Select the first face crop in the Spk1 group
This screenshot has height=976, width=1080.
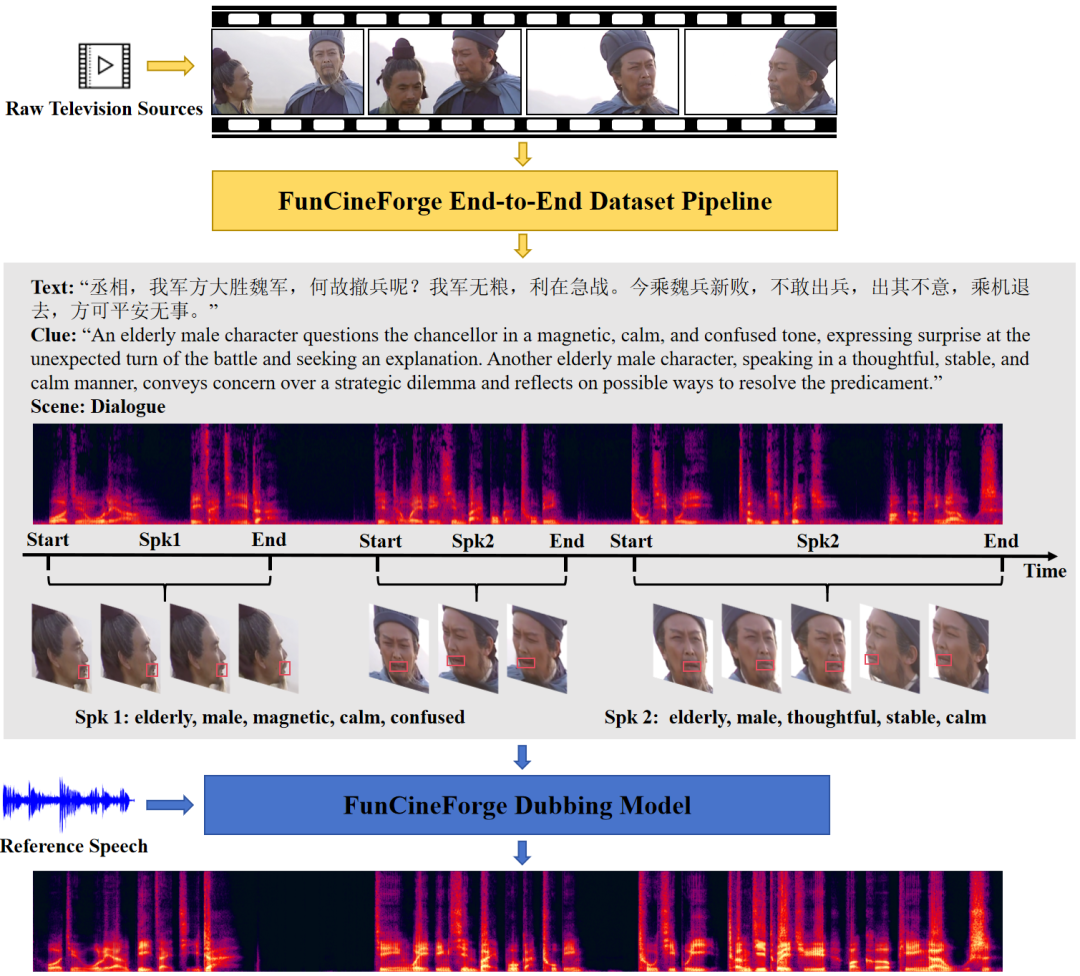tap(61, 647)
